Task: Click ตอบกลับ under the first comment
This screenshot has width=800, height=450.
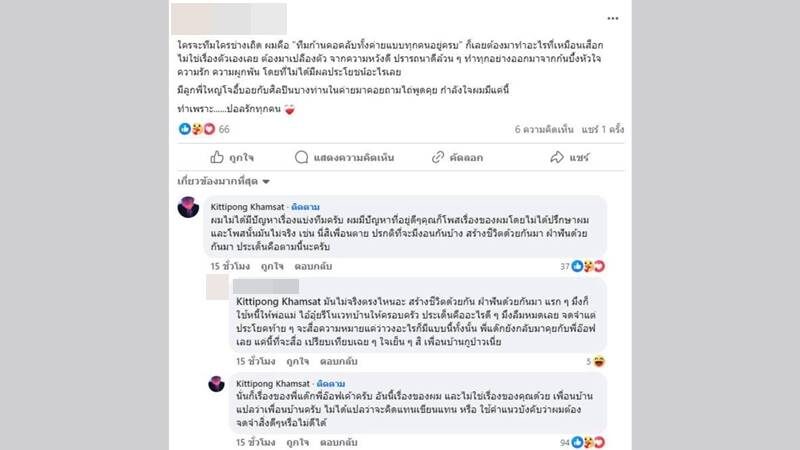Action: tap(313, 266)
